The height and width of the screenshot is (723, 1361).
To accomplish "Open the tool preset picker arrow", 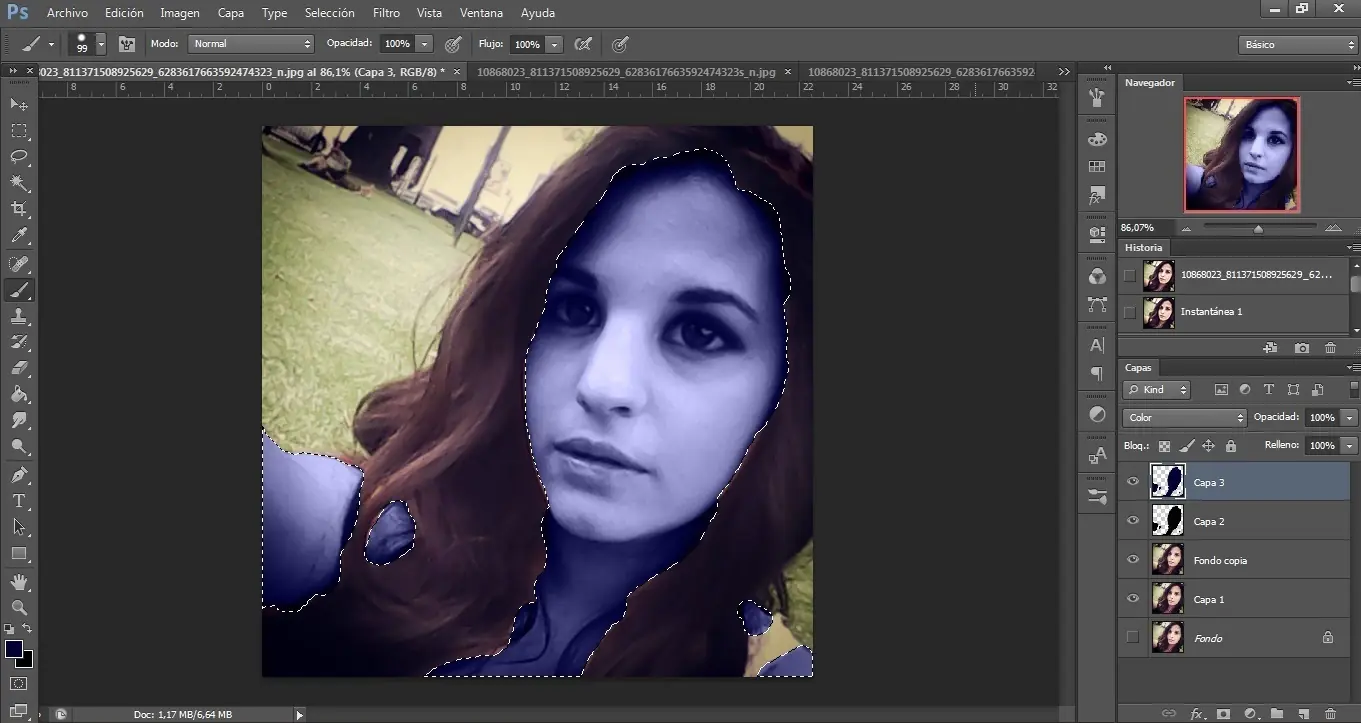I will point(51,44).
